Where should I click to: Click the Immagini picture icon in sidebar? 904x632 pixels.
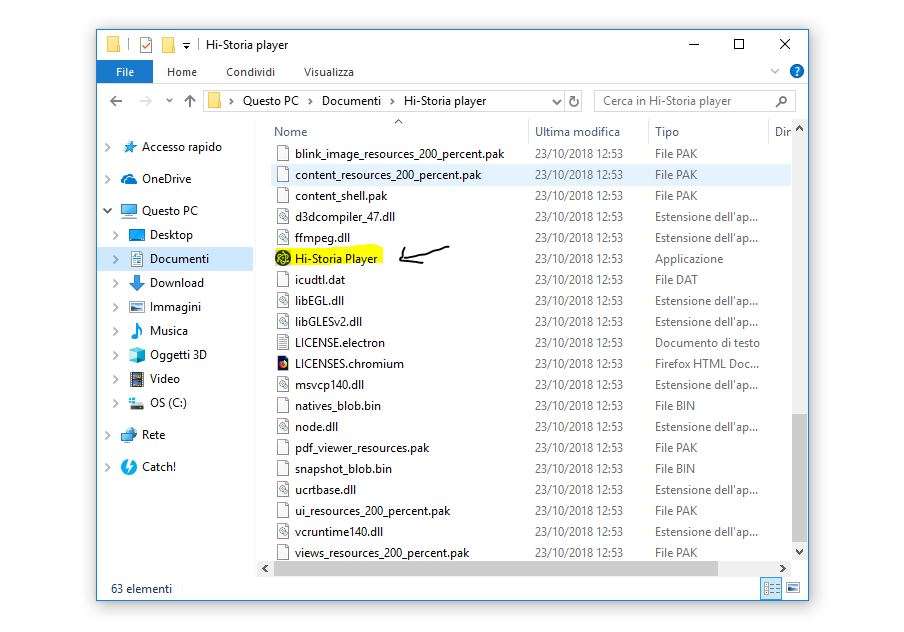(137, 307)
